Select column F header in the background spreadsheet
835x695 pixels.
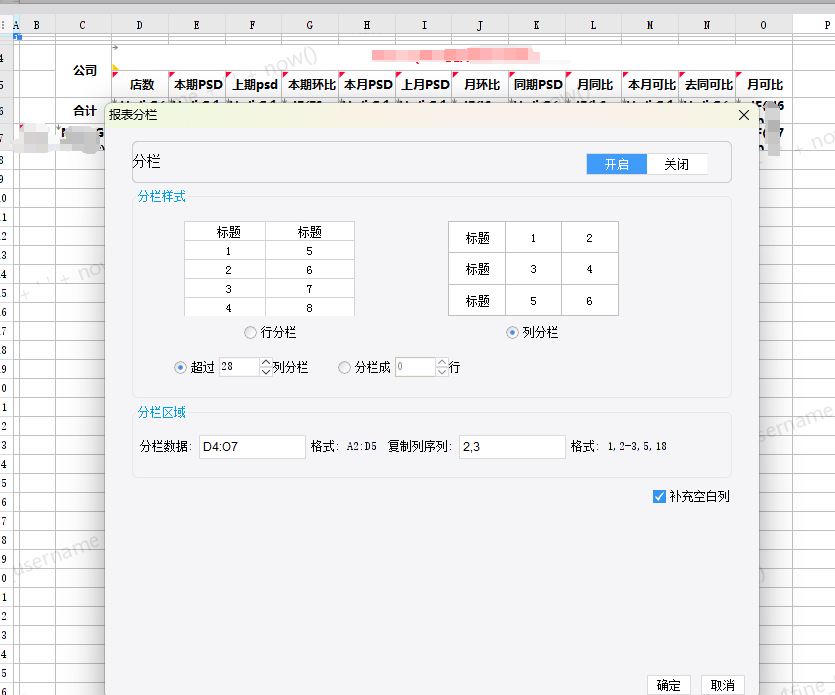pos(253,25)
